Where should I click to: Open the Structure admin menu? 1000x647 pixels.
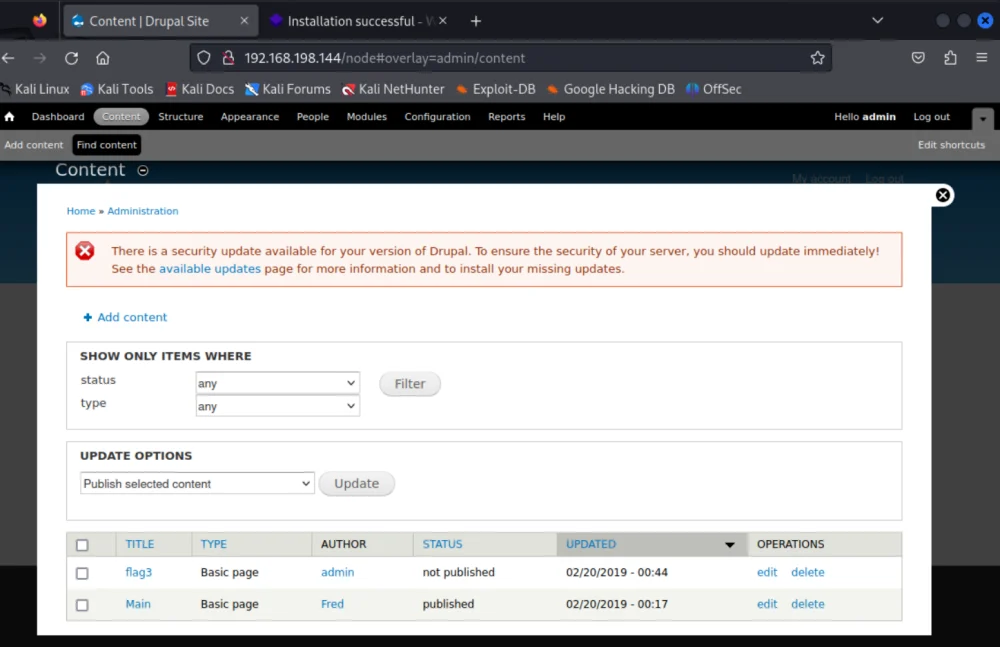(x=180, y=117)
